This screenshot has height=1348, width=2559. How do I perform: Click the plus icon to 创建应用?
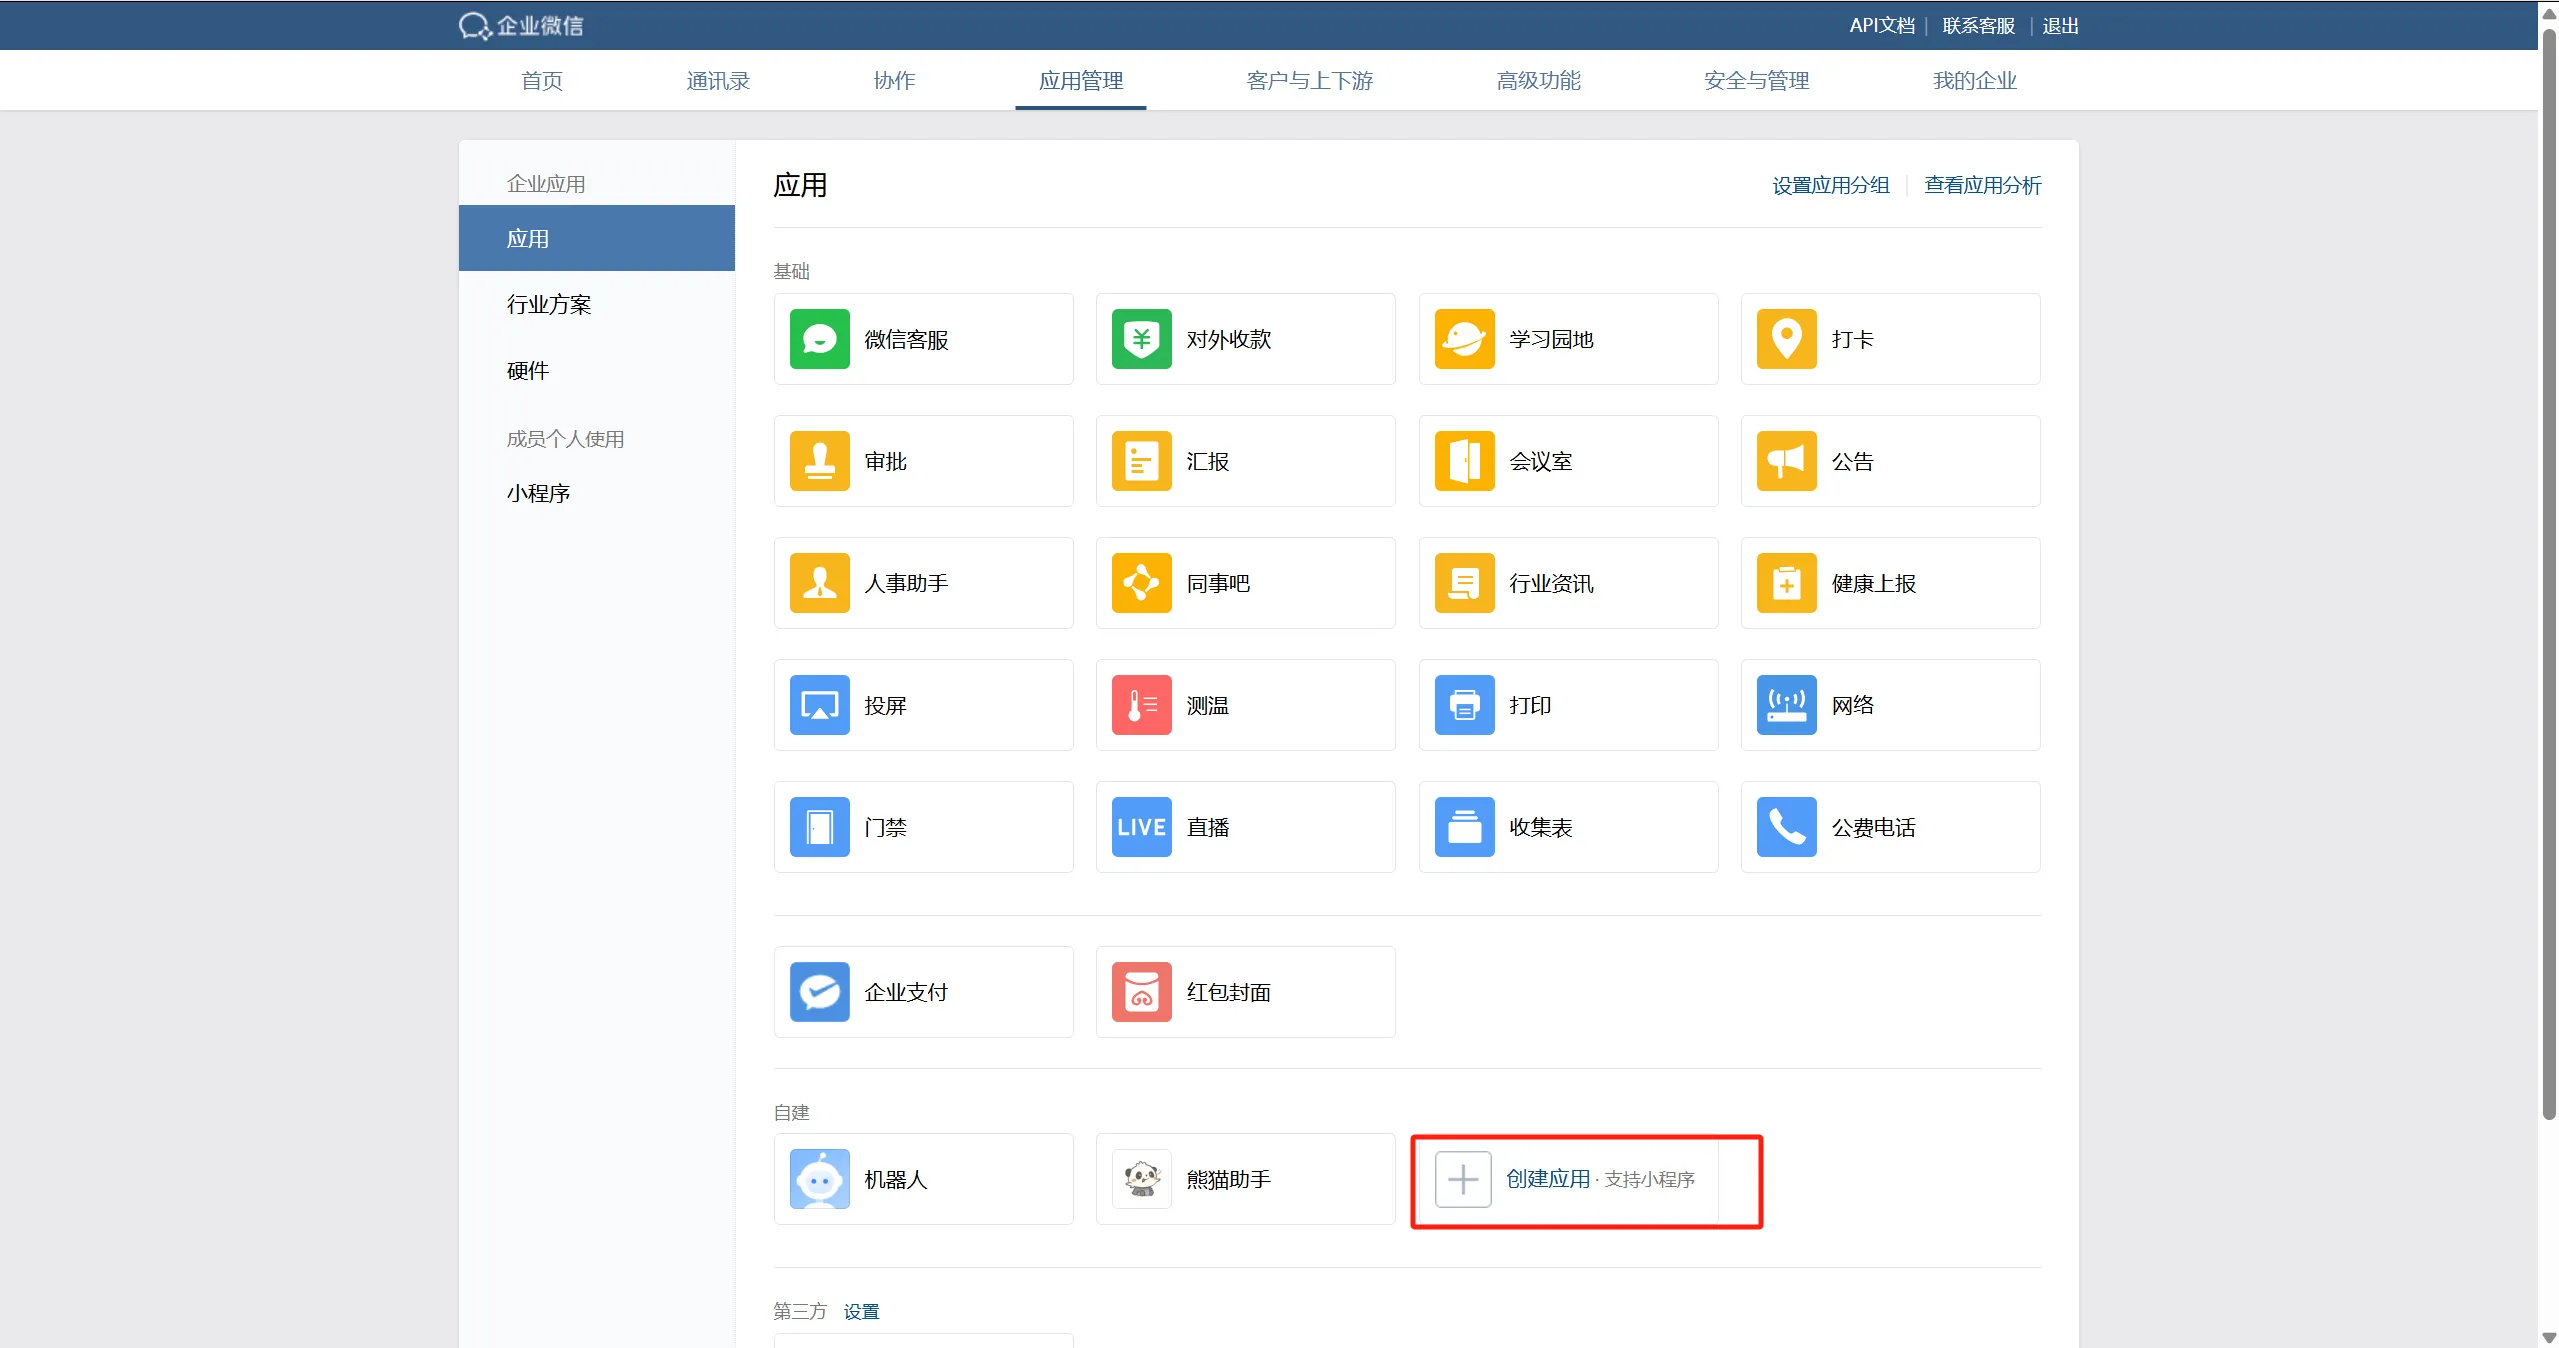click(1463, 1179)
